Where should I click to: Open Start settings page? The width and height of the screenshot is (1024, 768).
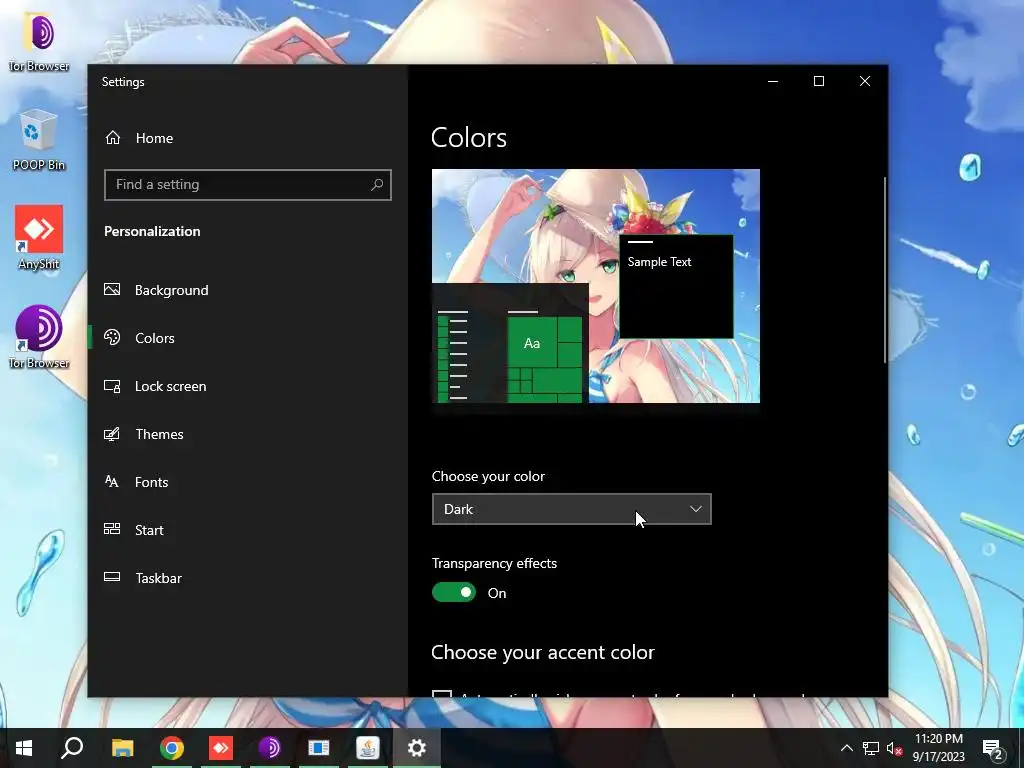point(248,530)
